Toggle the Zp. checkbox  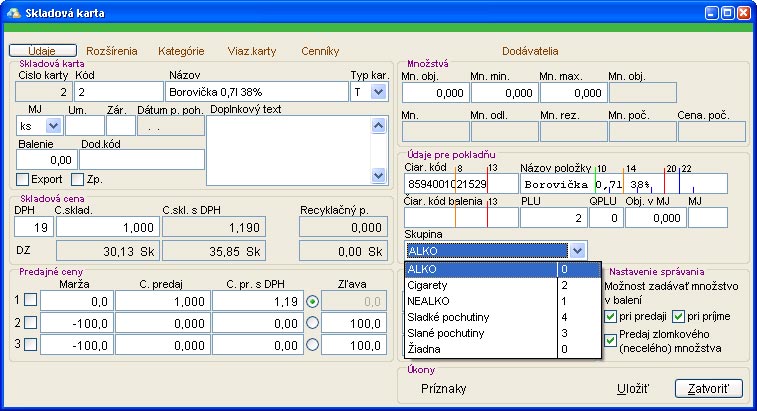[x=77, y=180]
